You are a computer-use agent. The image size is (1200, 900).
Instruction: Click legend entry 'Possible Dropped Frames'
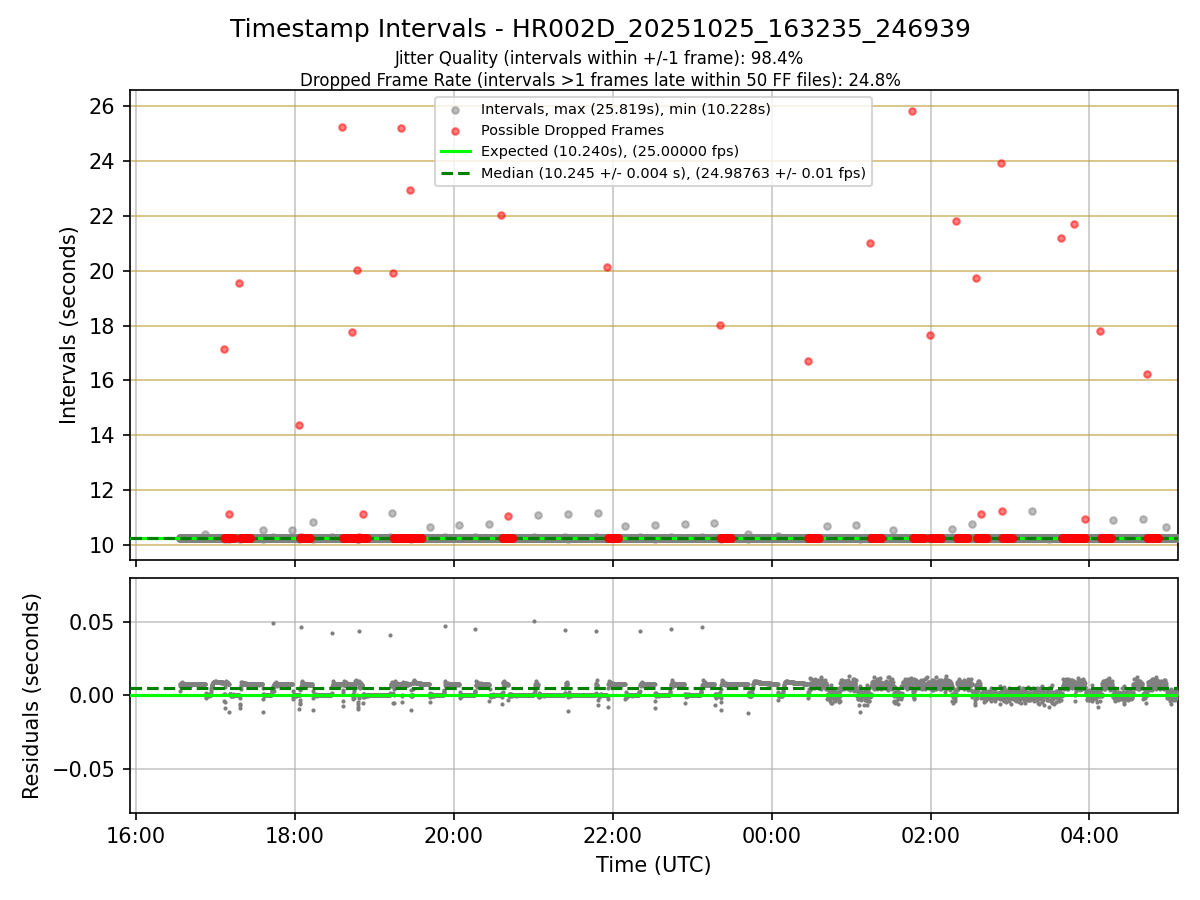(572, 130)
